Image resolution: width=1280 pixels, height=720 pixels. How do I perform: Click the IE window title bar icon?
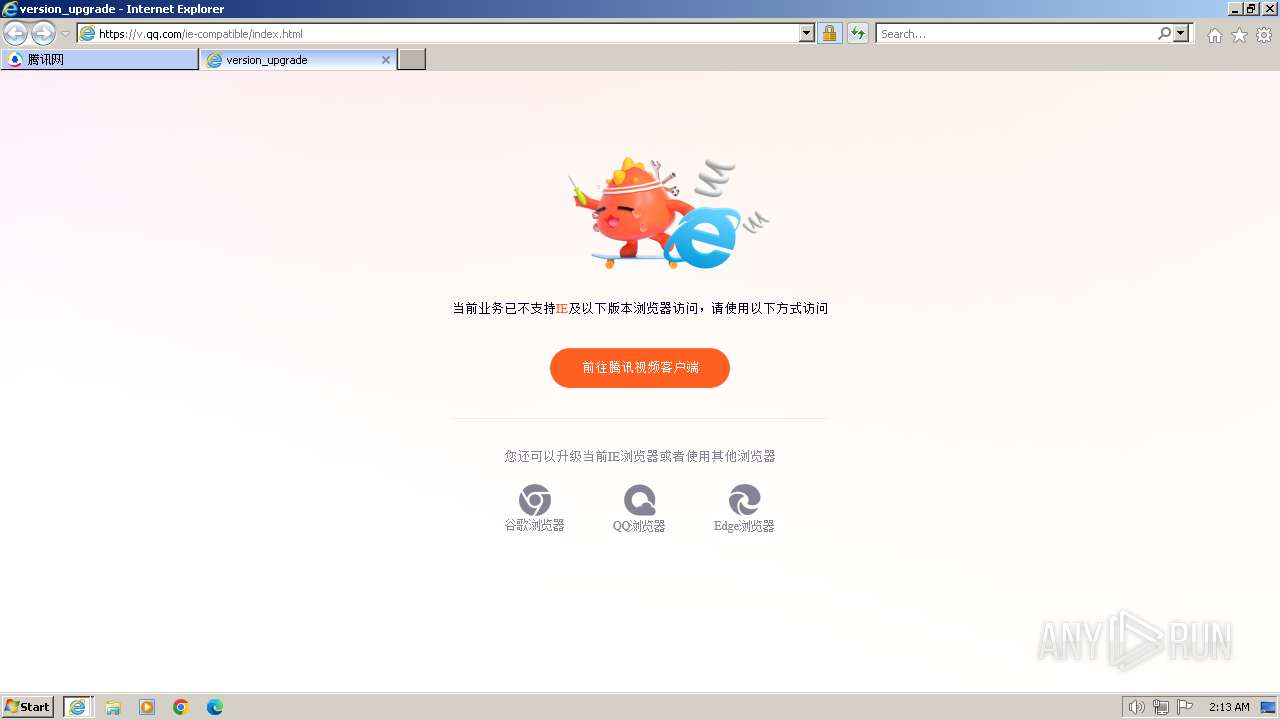(10, 9)
